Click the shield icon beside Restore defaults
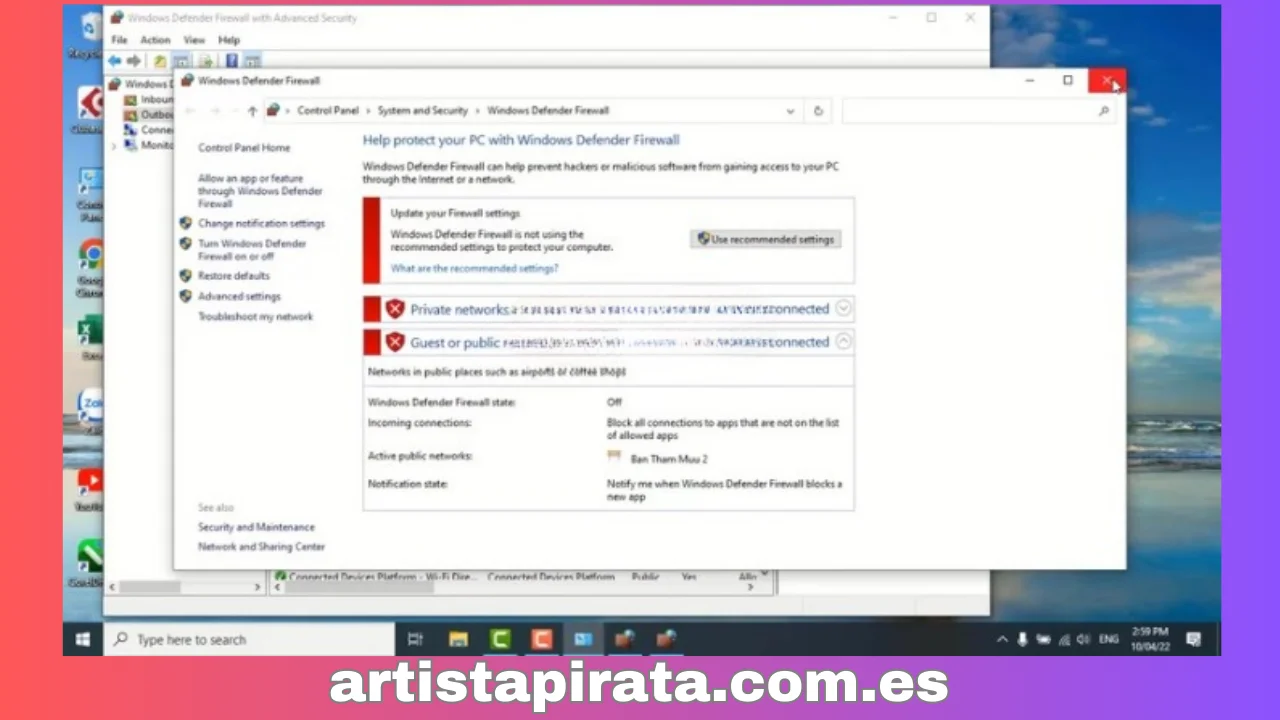Viewport: 1280px width, 720px height. (x=185, y=275)
